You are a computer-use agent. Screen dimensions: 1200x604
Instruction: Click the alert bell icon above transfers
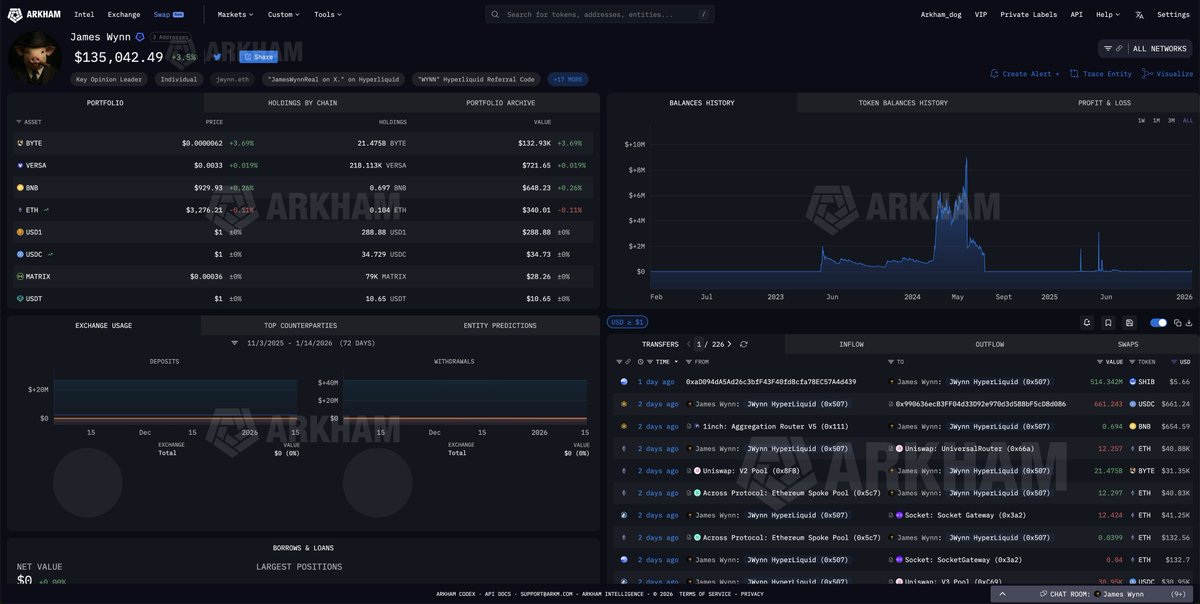tap(1087, 323)
